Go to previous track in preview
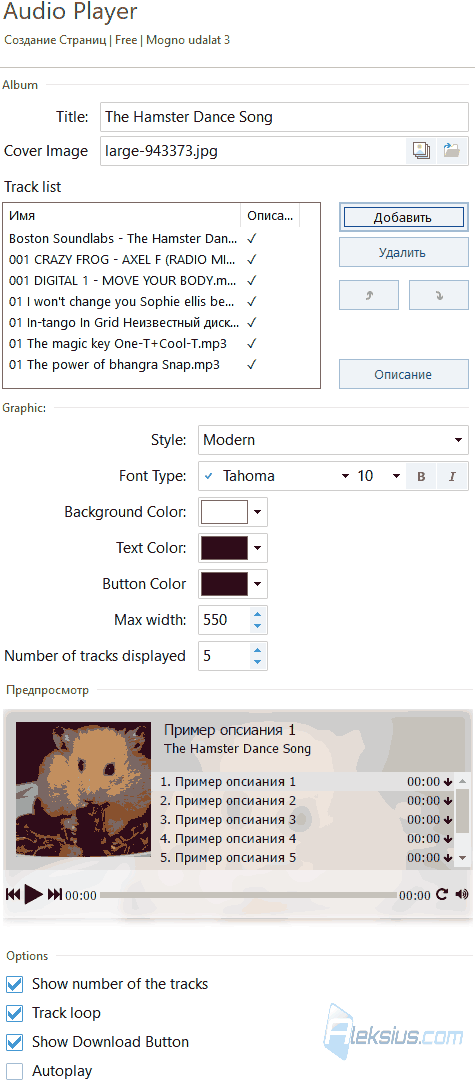This screenshot has height=1082, width=475. [13, 895]
